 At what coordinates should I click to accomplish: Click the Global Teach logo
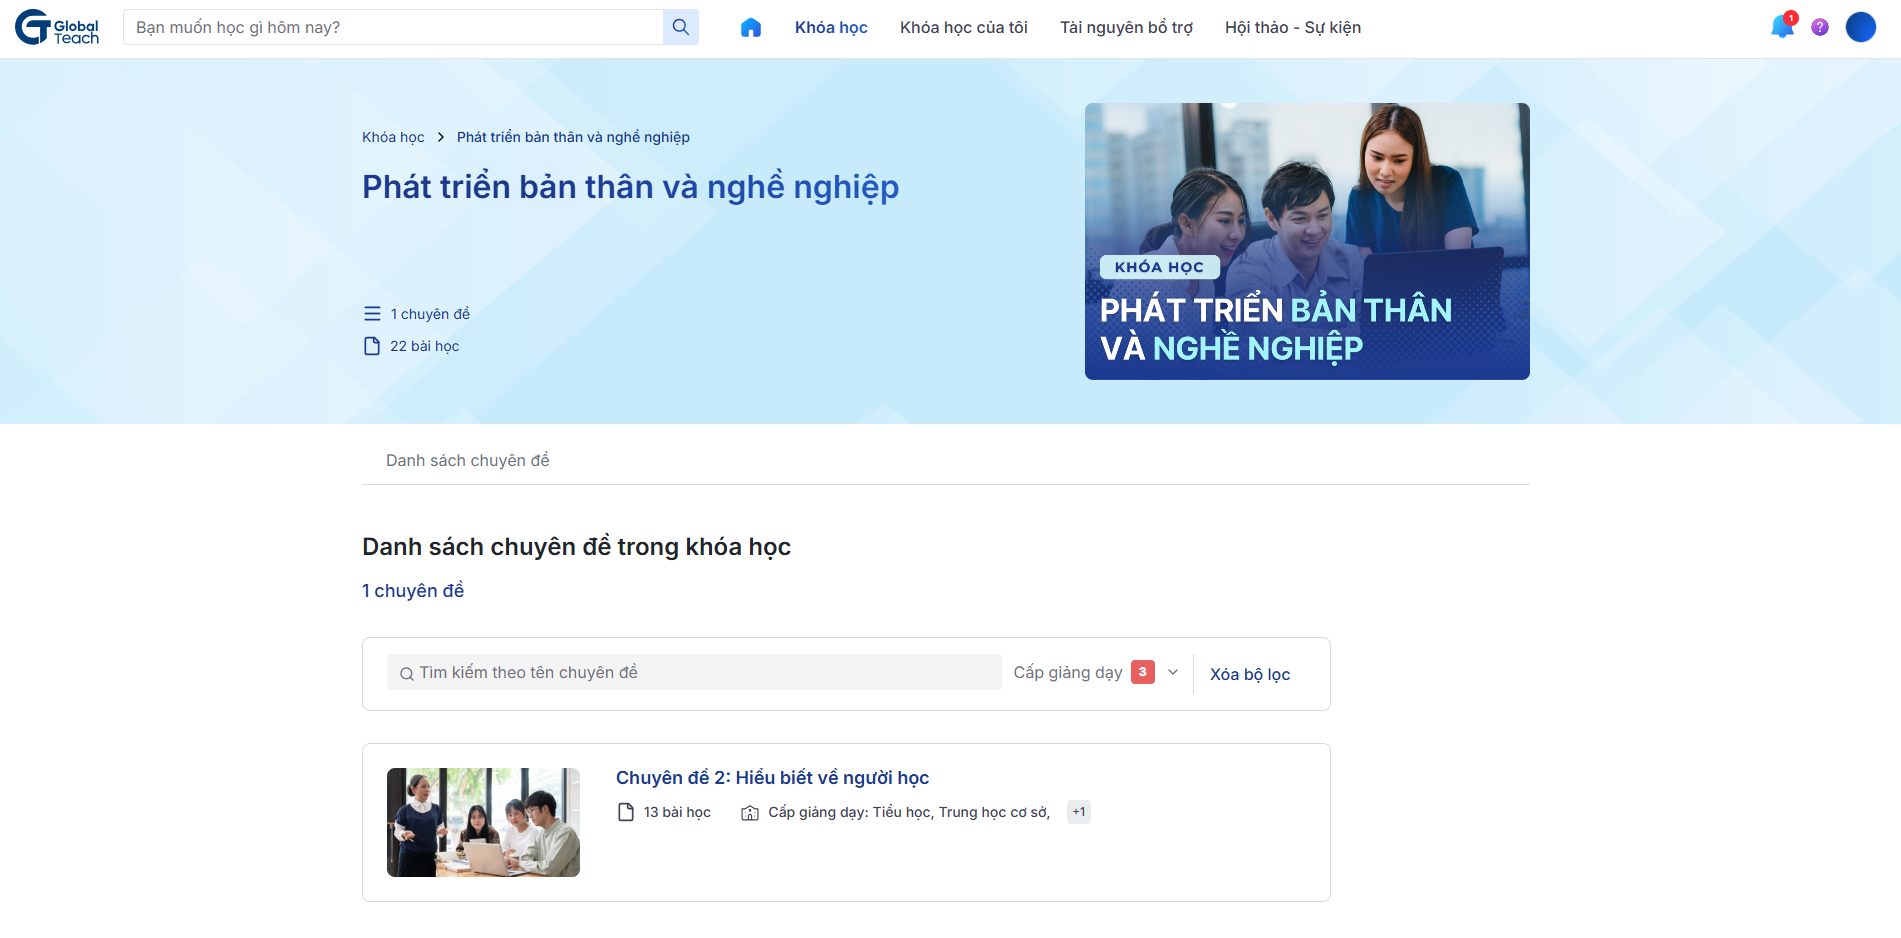56,28
